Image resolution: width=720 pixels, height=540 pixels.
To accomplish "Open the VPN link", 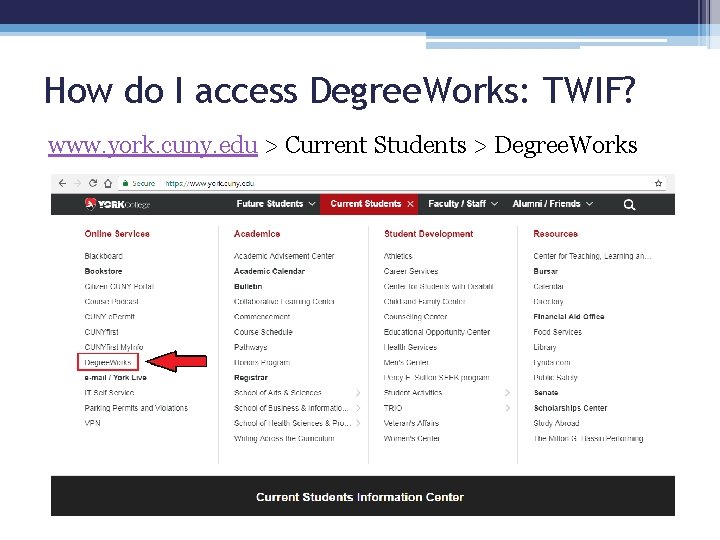I will pos(92,423).
